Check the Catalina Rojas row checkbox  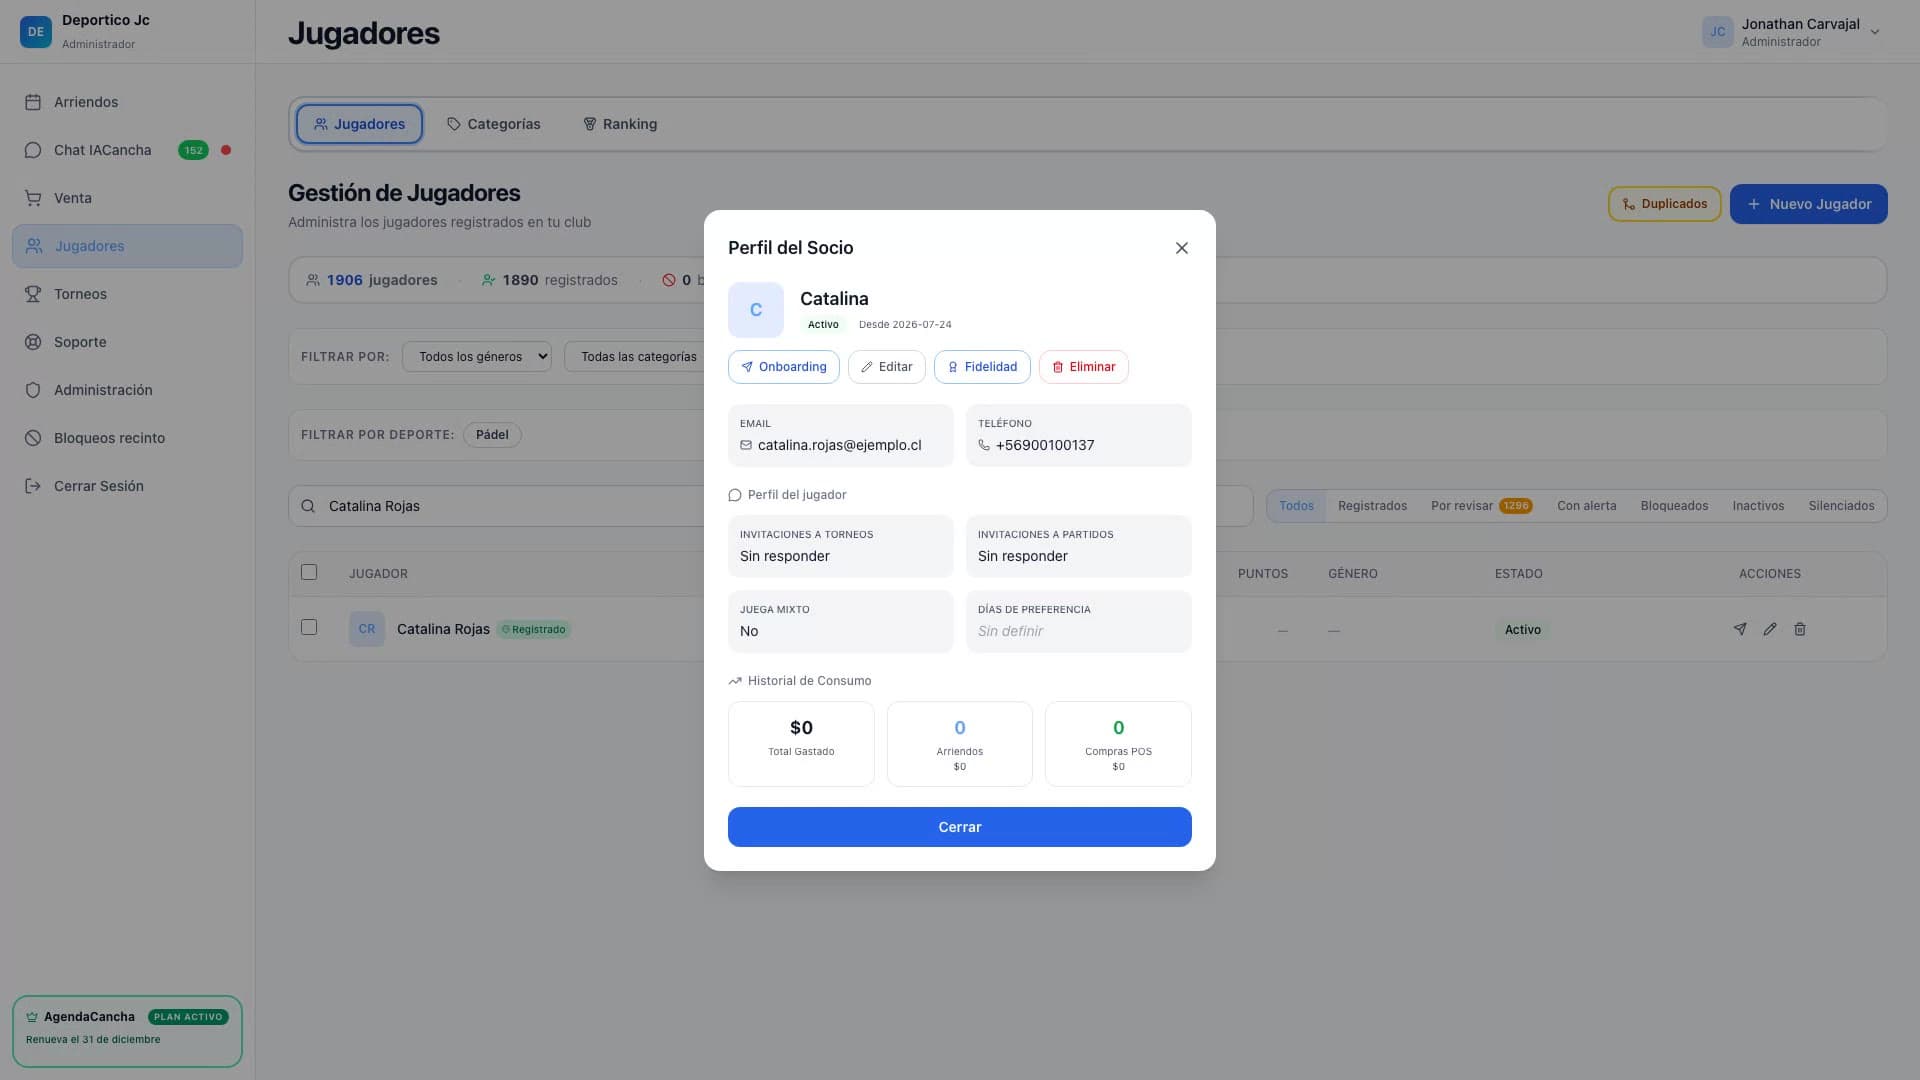click(309, 627)
